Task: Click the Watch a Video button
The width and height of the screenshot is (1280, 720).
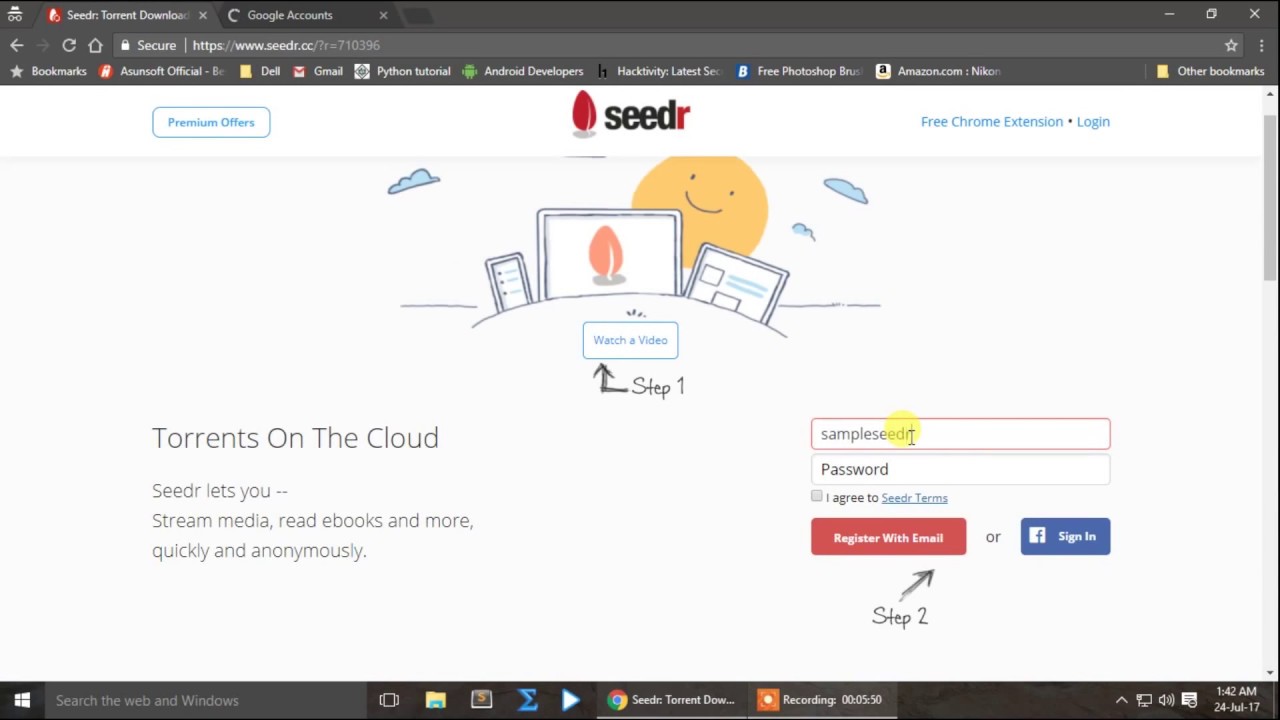Action: pos(630,340)
